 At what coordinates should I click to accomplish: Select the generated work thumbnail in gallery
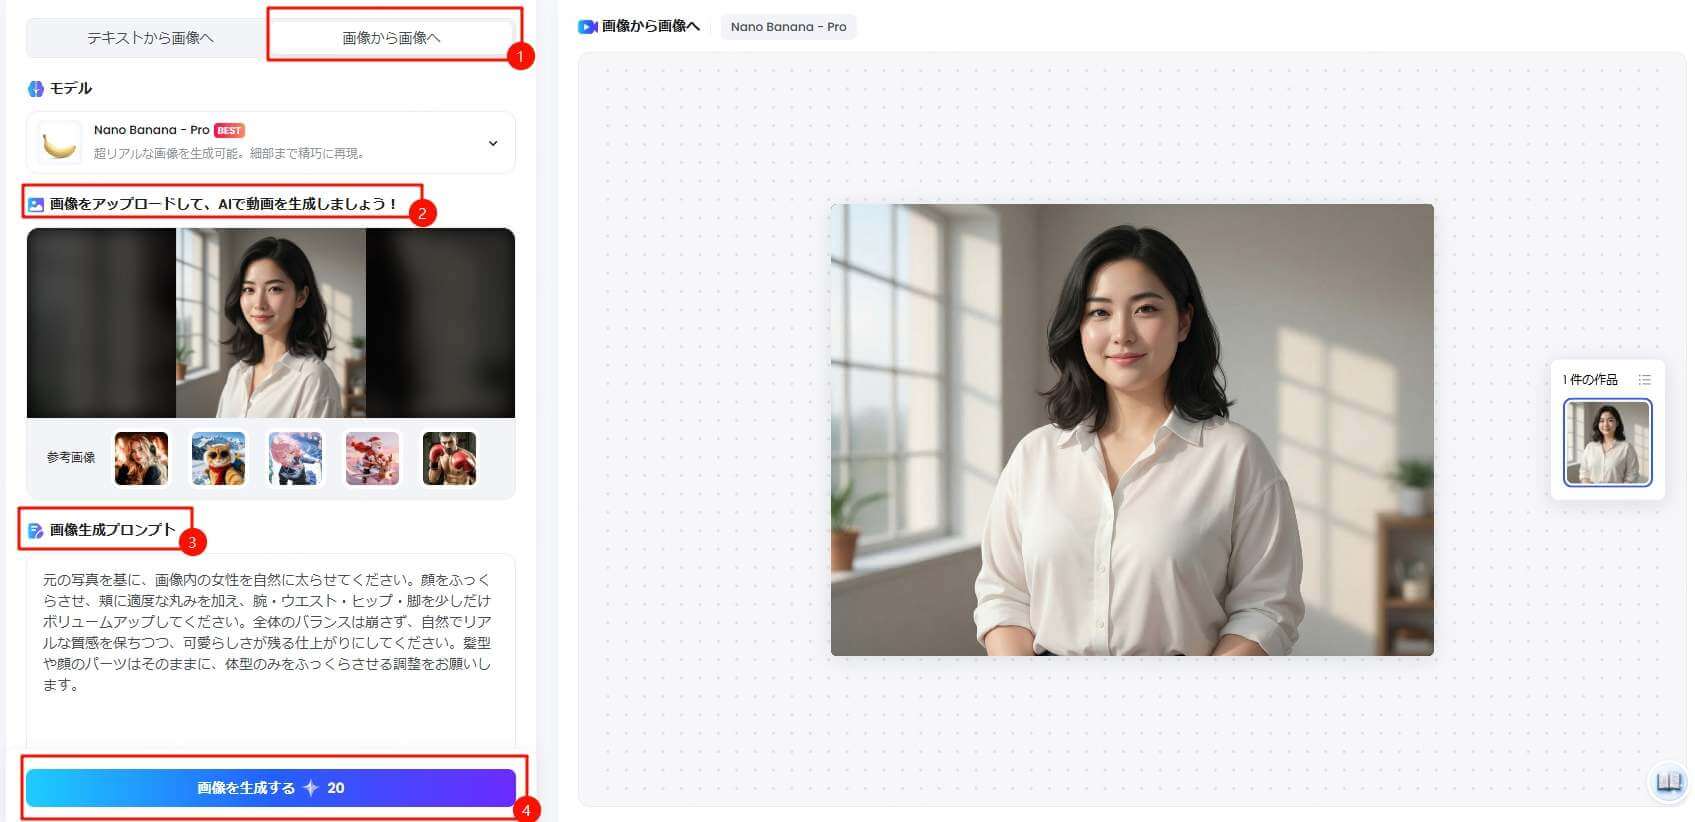pyautogui.click(x=1607, y=442)
